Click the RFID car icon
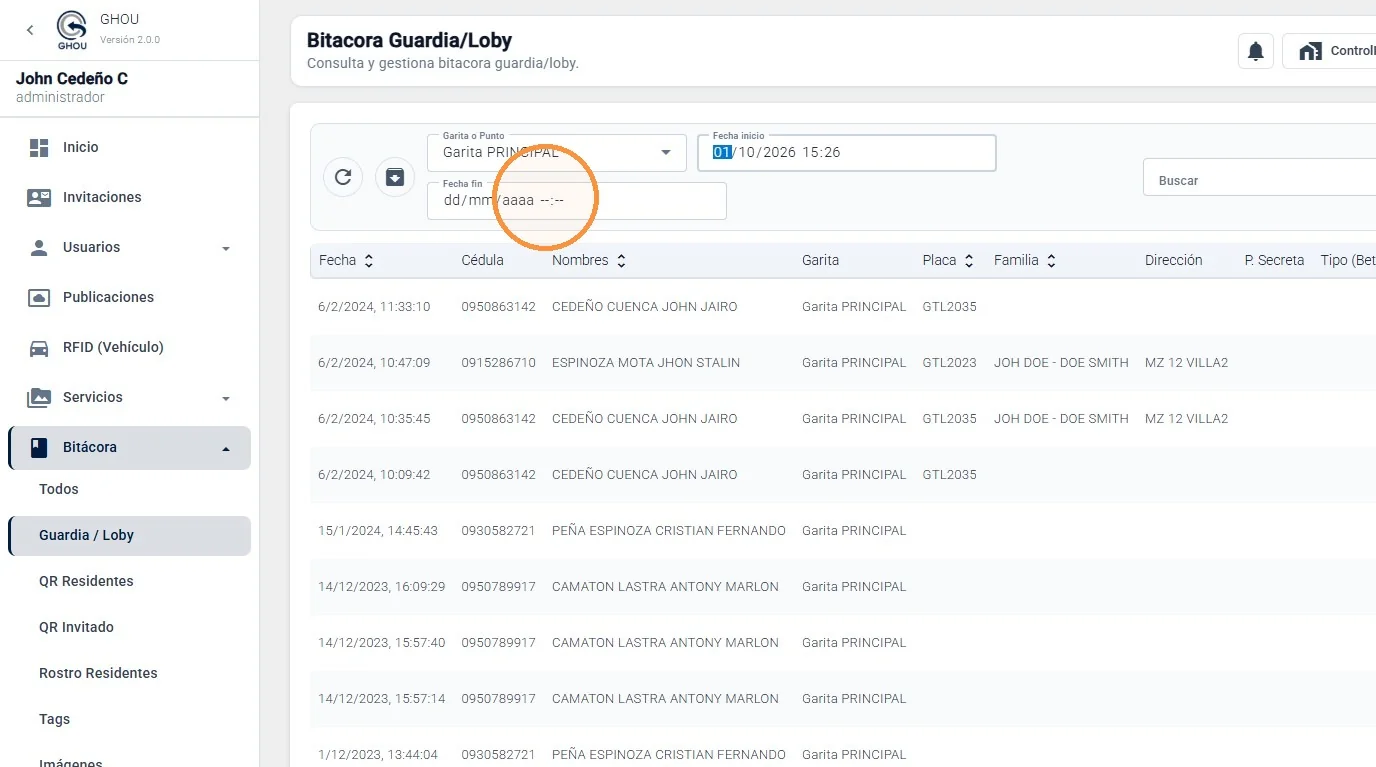Screen dimensions: 1376x767 pyautogui.click(x=39, y=347)
